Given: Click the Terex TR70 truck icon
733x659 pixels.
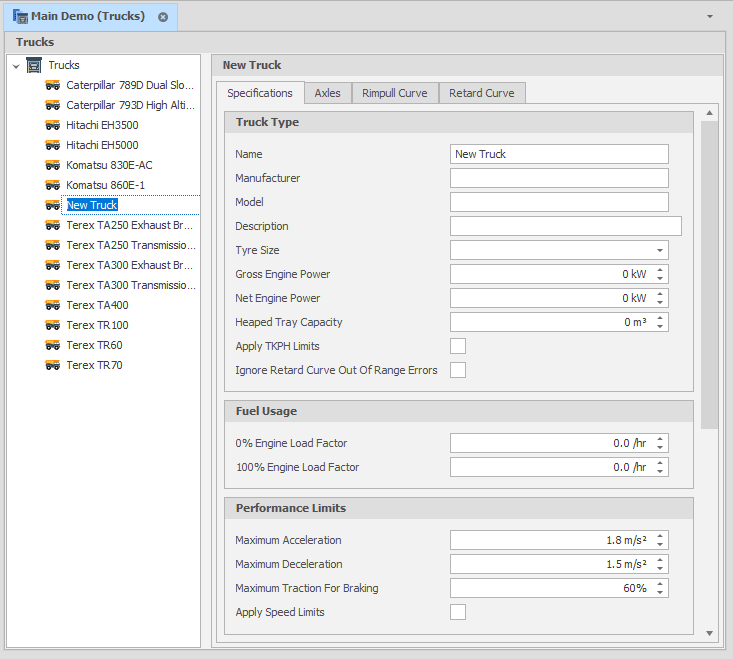Looking at the screenshot, I should (x=53, y=365).
